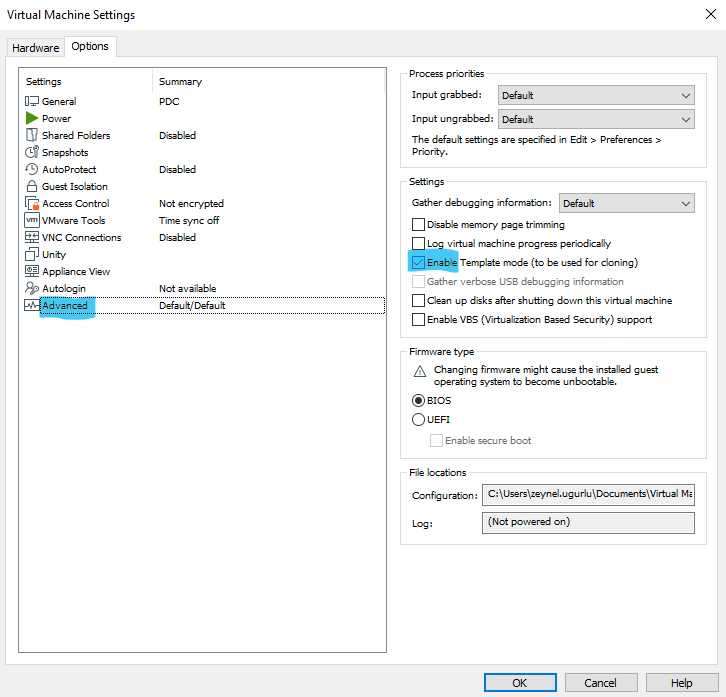Click the 'Not available' summary text

point(188,288)
